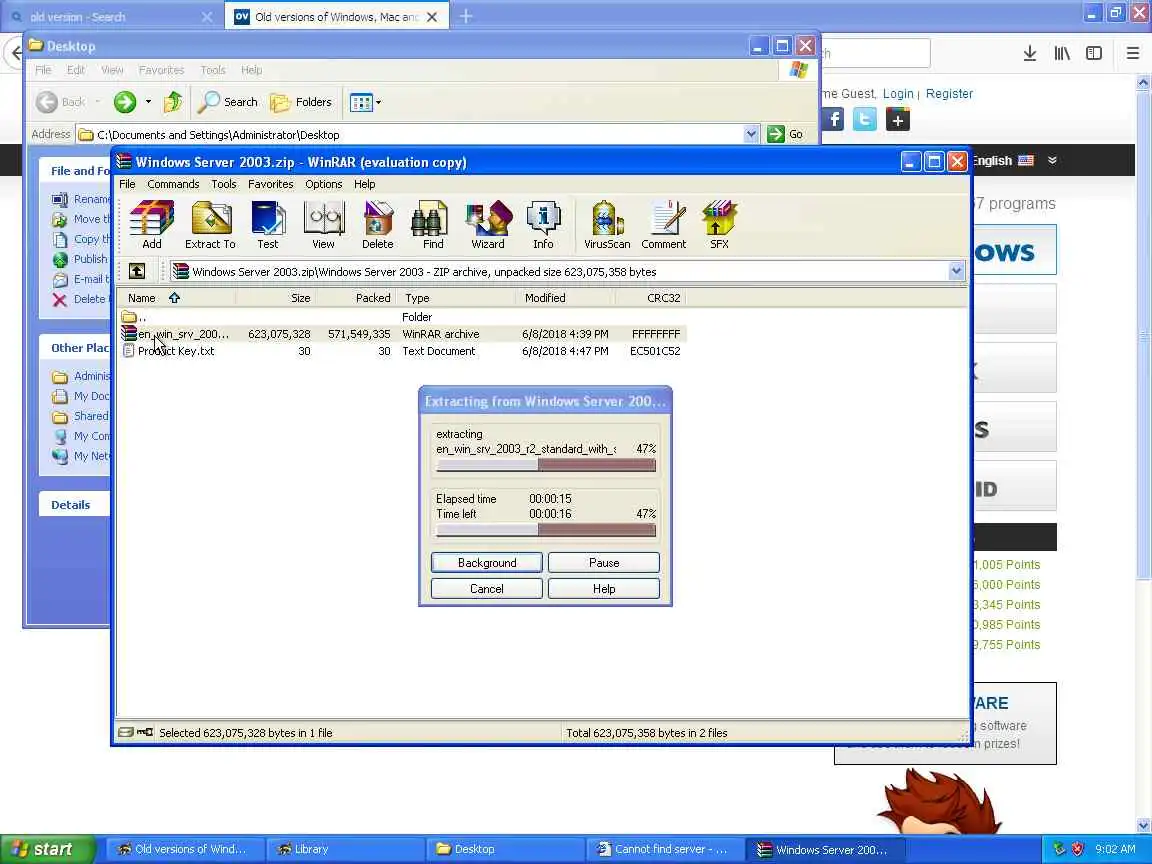Click the Extract To toolbar icon
Screen dimensions: 1152x864
coord(210,225)
